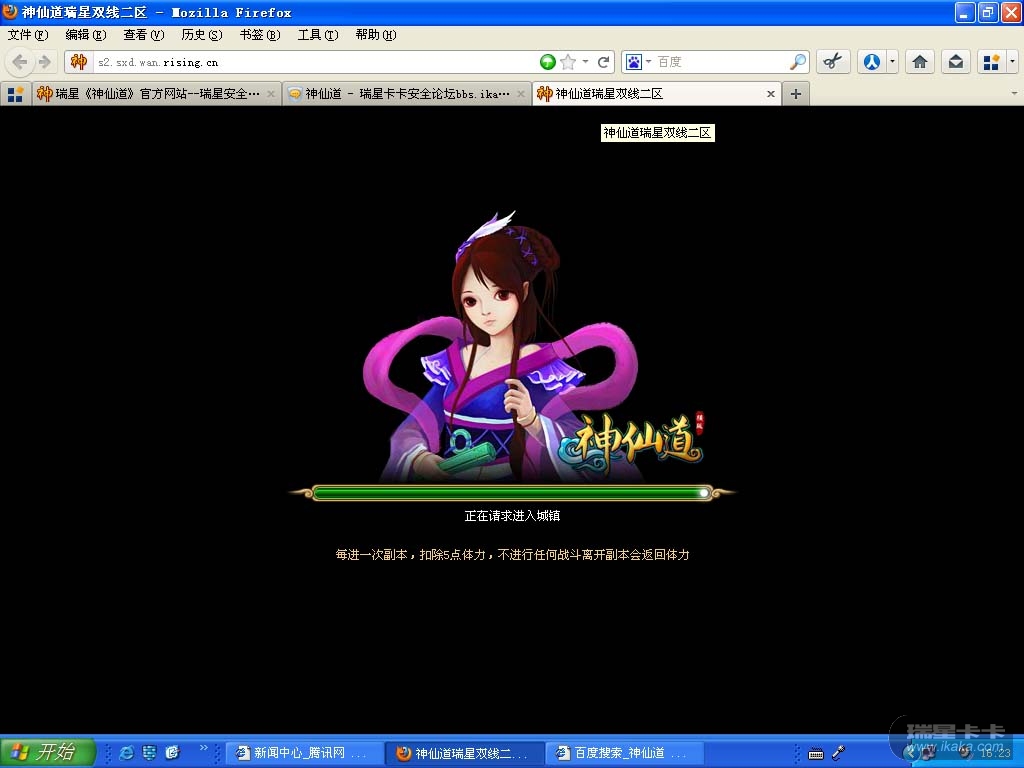Close the 瑞星卡卡安全论坛 tab
Image resolution: width=1024 pixels, height=768 pixels.
pos(521,94)
